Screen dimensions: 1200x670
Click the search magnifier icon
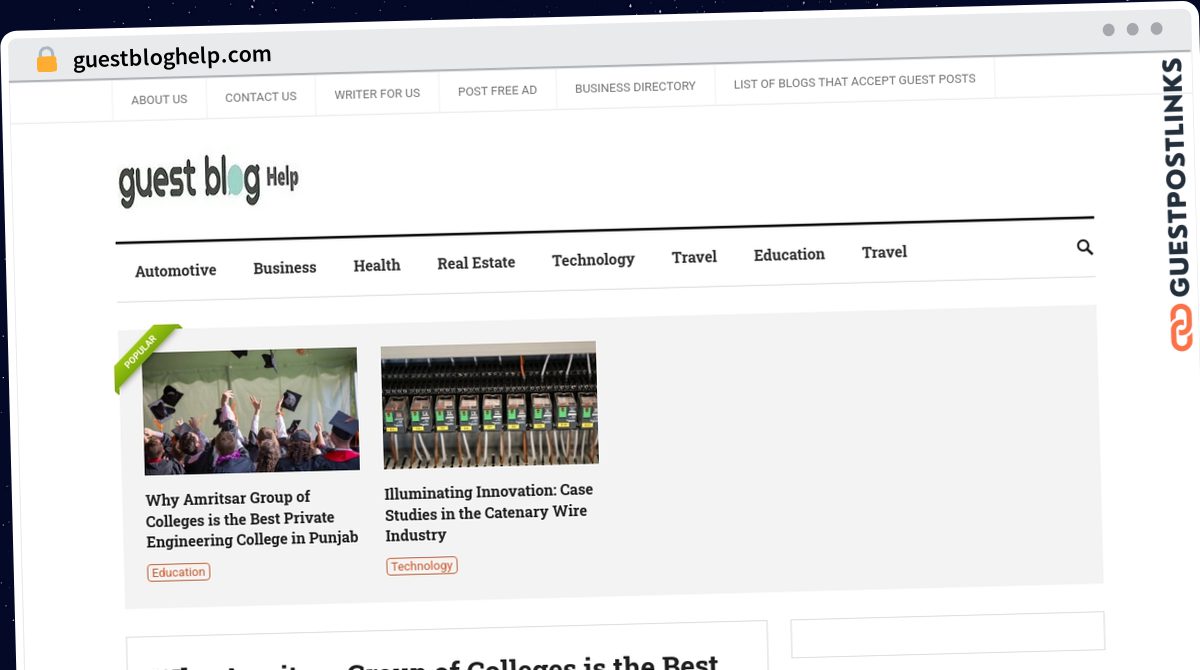[x=1084, y=247]
